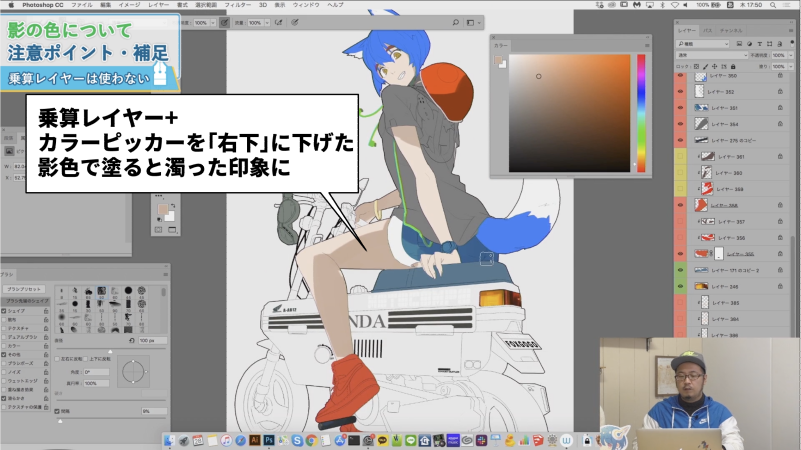Click pressure for size icon in options bar

295,22
